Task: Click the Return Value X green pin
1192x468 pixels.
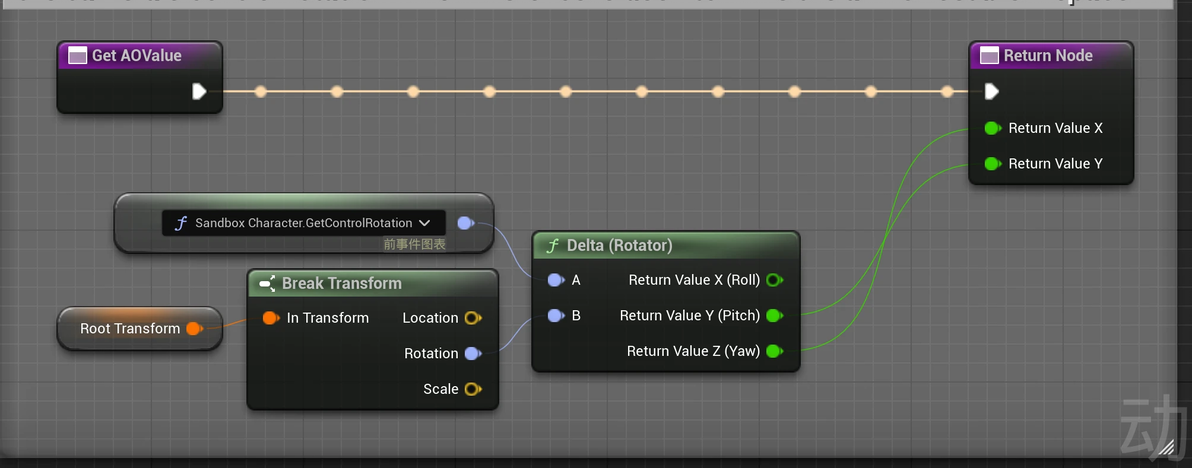Action: pos(991,128)
